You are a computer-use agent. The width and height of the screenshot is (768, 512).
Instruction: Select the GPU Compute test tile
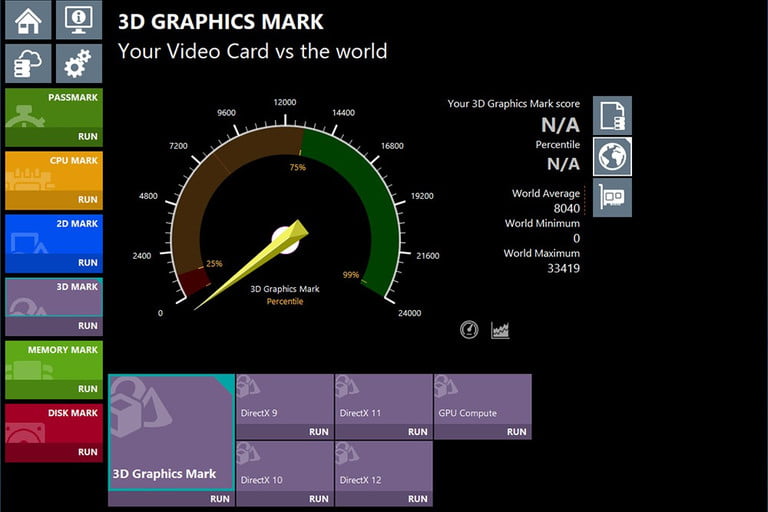[483, 399]
